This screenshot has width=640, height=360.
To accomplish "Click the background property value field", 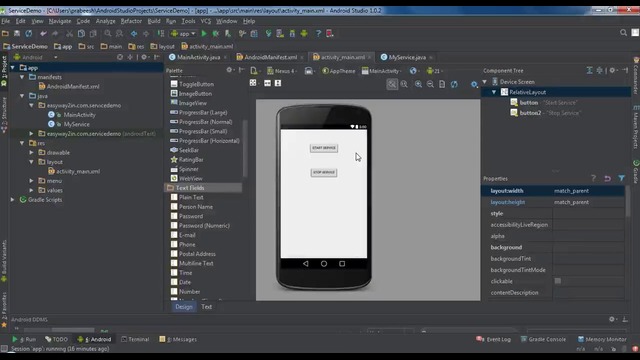I will pos(589,247).
